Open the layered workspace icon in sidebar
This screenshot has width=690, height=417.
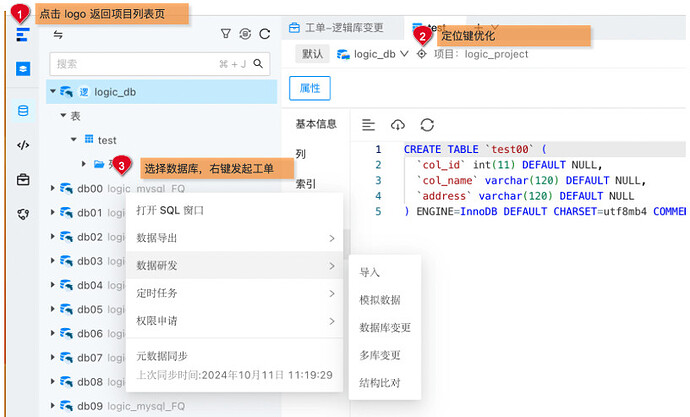coord(23,69)
